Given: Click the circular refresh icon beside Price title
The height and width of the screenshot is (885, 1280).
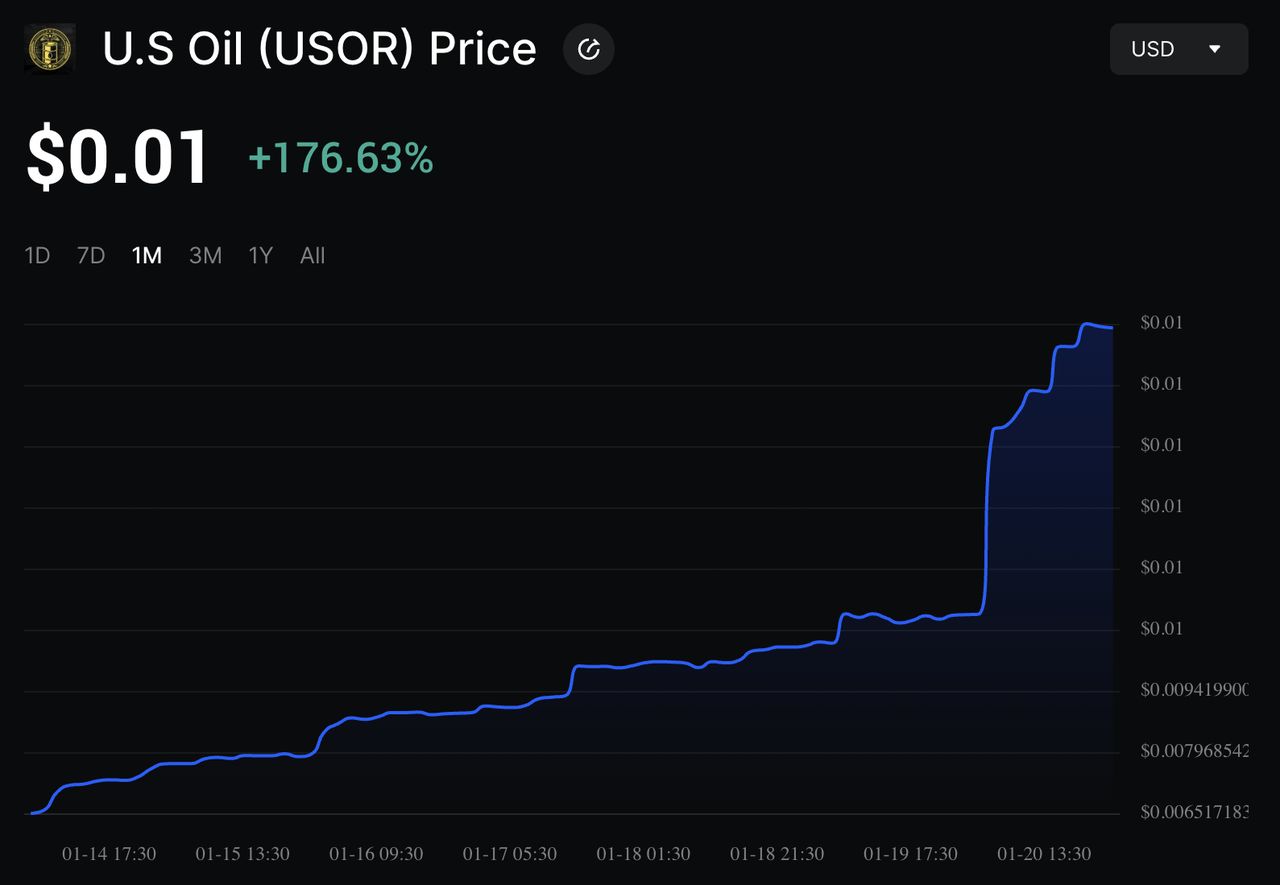Looking at the screenshot, I should tap(589, 49).
